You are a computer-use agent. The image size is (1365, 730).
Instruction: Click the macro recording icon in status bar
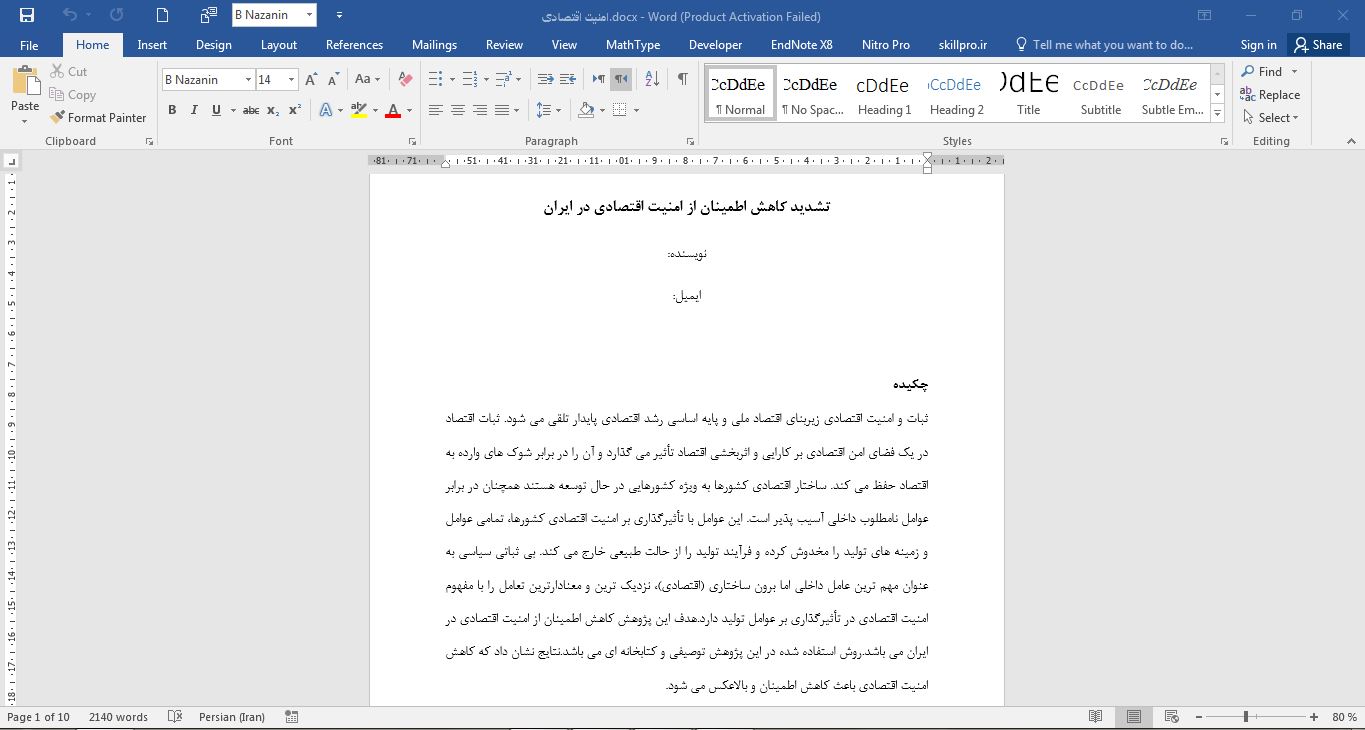coord(292,717)
